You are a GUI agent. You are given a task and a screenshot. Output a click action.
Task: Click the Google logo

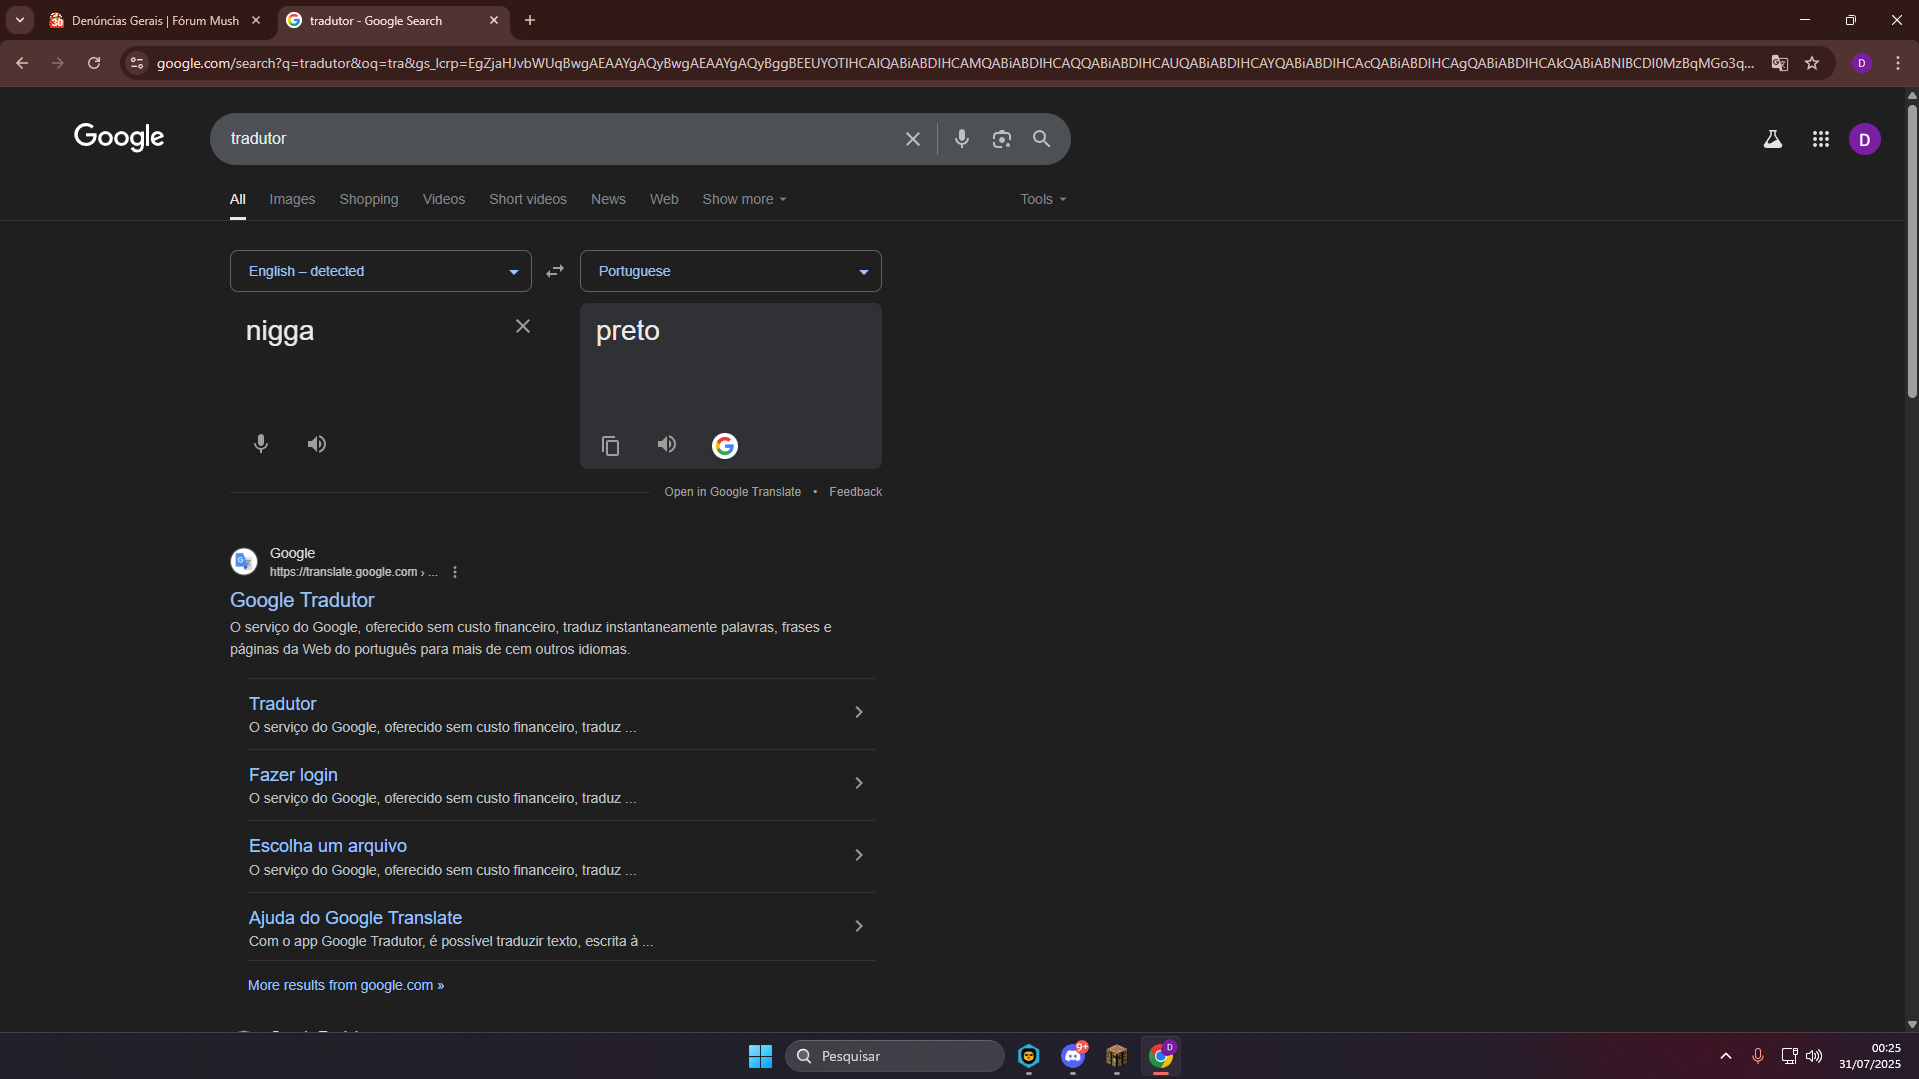(x=119, y=137)
